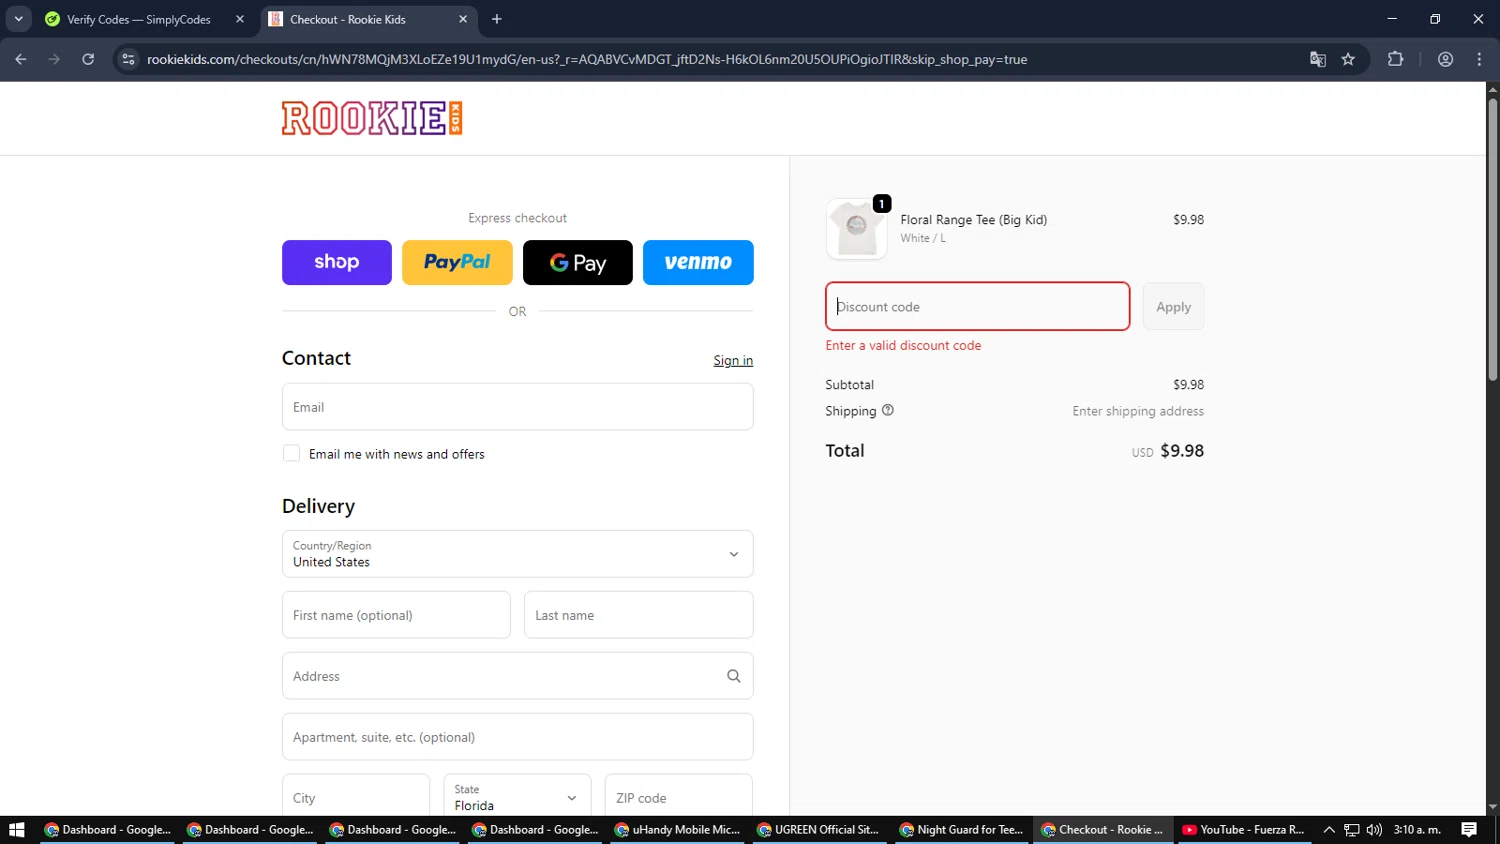
Task: Open the Chrome three-dot menu
Action: point(1479,59)
